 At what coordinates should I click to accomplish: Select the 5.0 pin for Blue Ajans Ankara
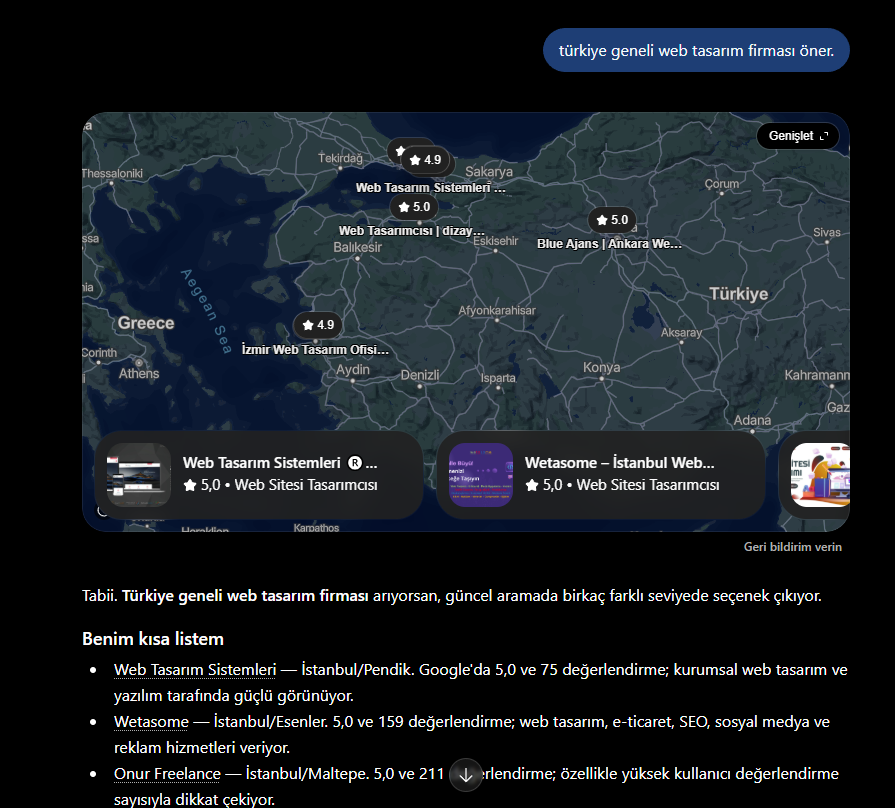tap(612, 220)
